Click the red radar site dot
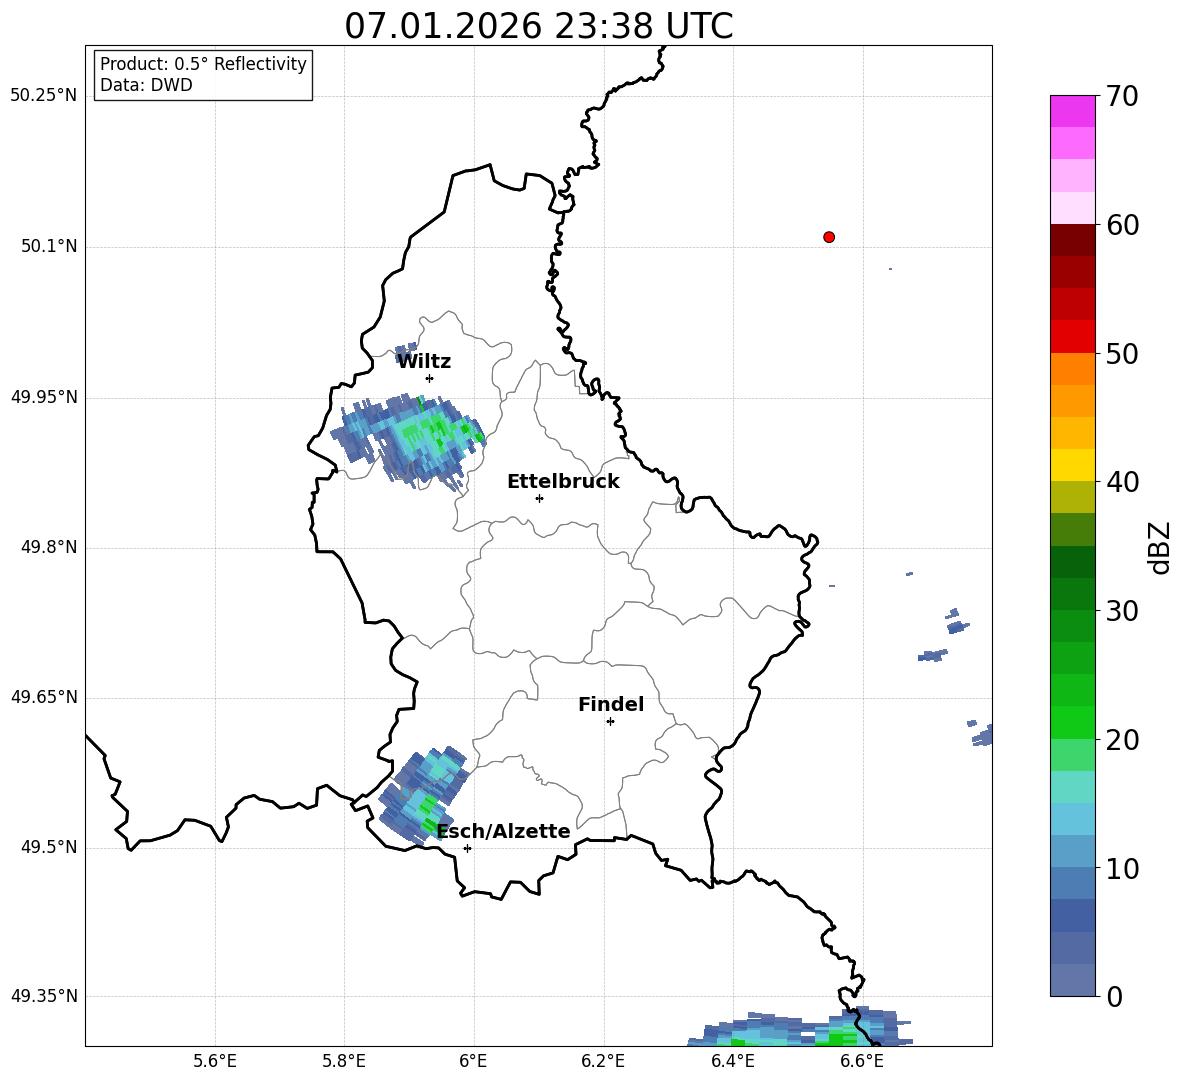 click(829, 237)
